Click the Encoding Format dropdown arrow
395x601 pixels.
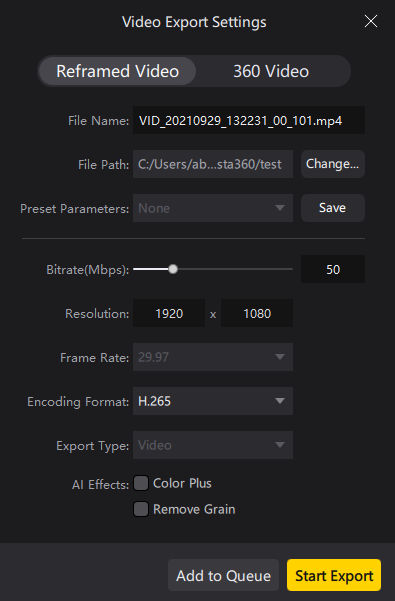[280, 401]
